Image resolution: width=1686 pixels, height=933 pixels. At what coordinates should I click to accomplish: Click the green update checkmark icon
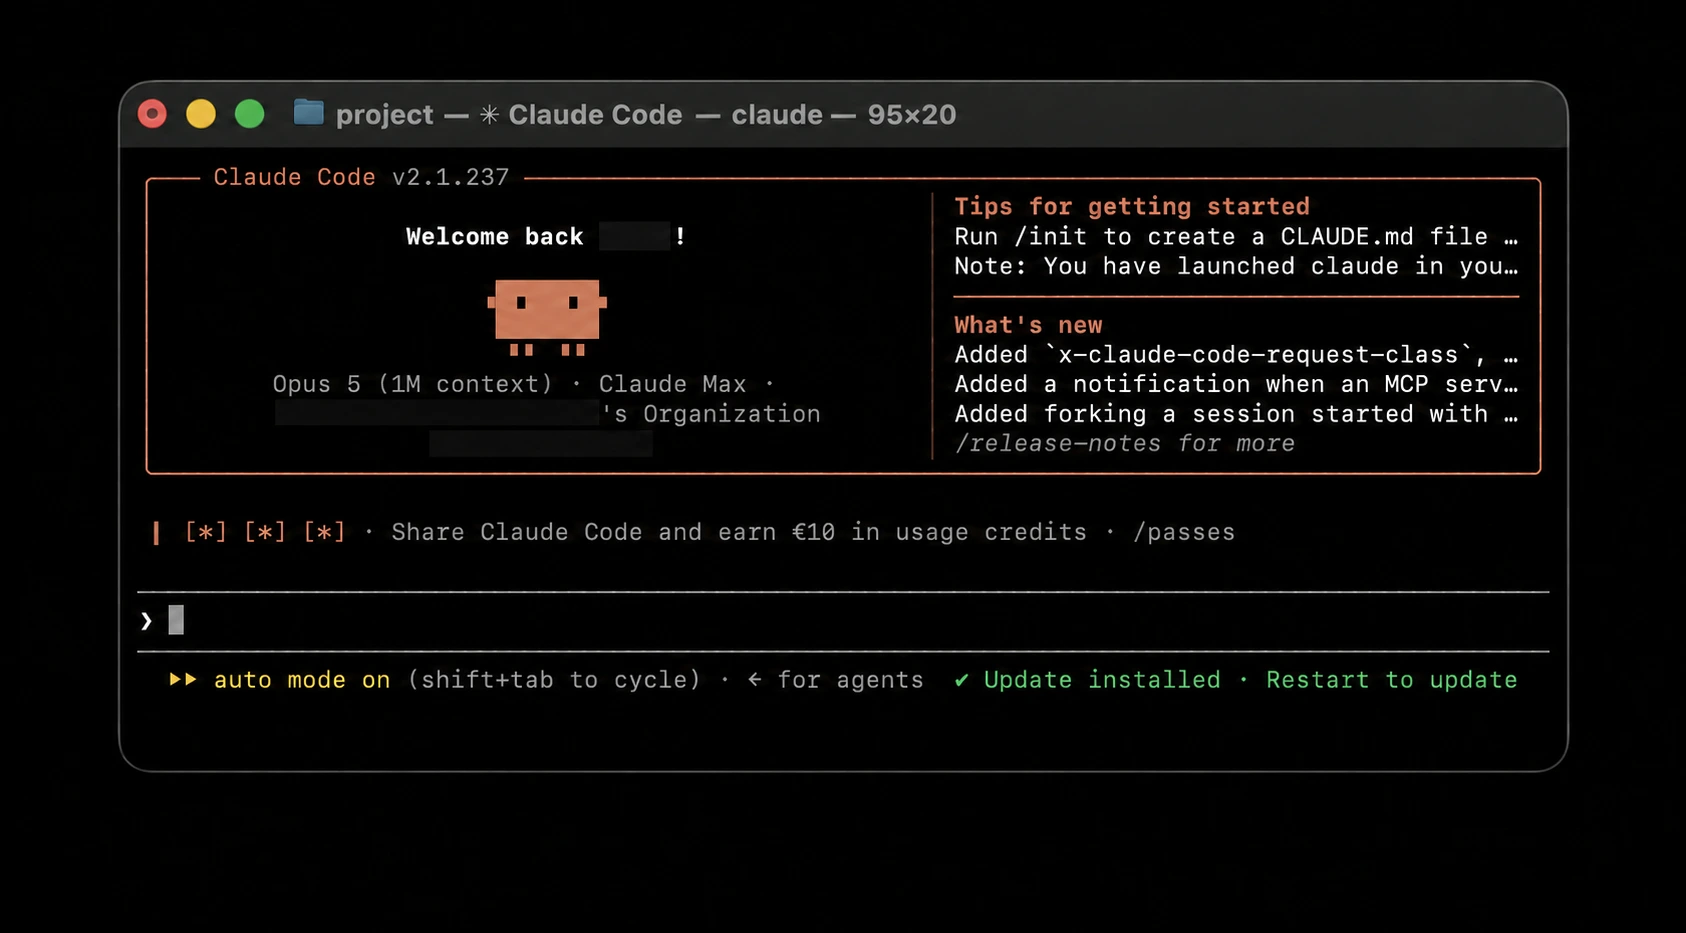coord(961,680)
